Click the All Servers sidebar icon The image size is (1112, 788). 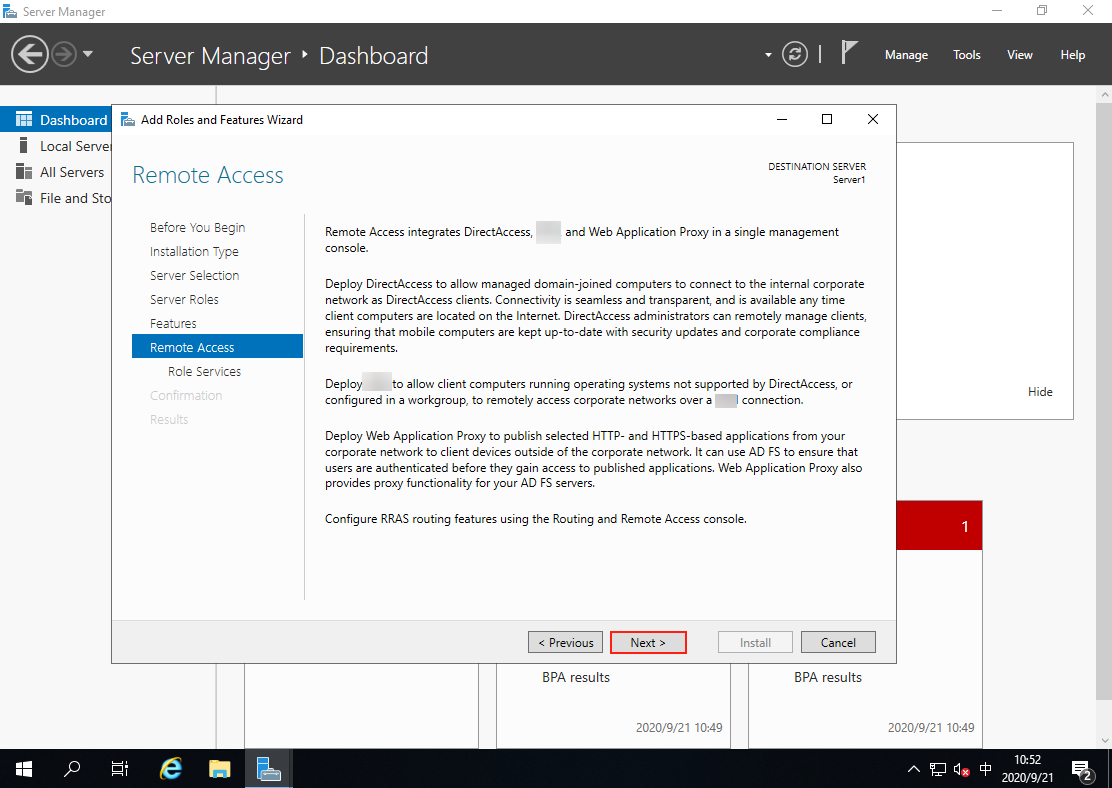[24, 172]
